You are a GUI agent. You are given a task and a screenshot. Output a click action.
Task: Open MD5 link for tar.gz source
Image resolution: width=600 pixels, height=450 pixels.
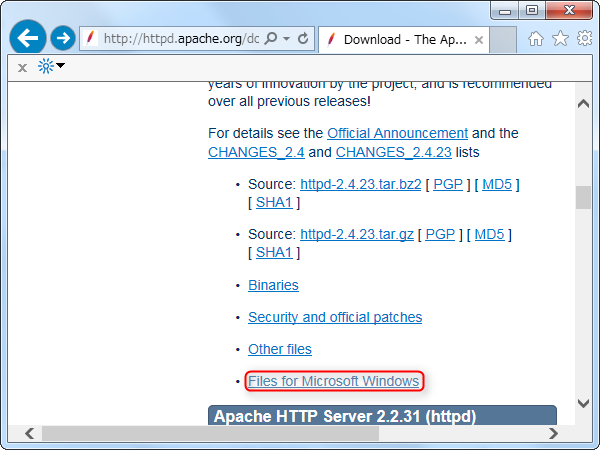coord(489,234)
